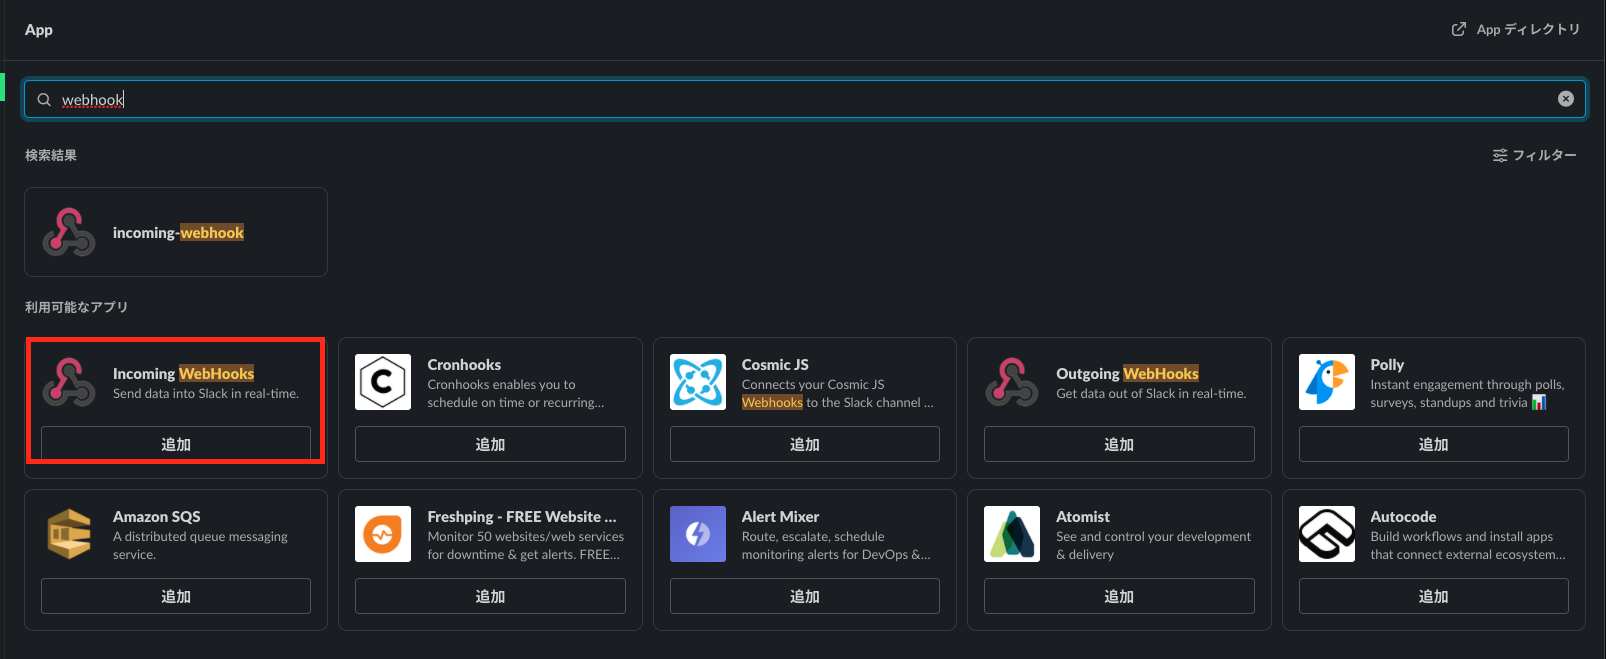Click the filter sliders icon
This screenshot has width=1606, height=659.
(x=1500, y=155)
